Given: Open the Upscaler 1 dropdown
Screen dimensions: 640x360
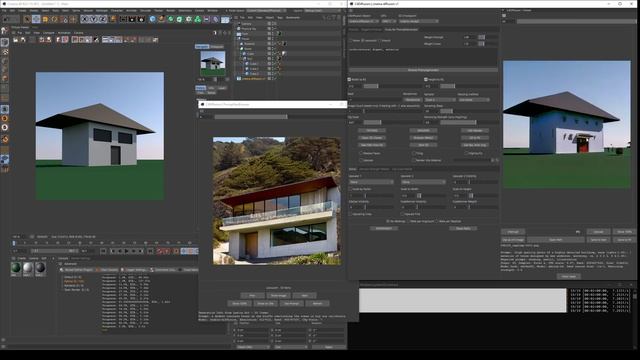Looking at the screenshot, I should click(371, 182).
